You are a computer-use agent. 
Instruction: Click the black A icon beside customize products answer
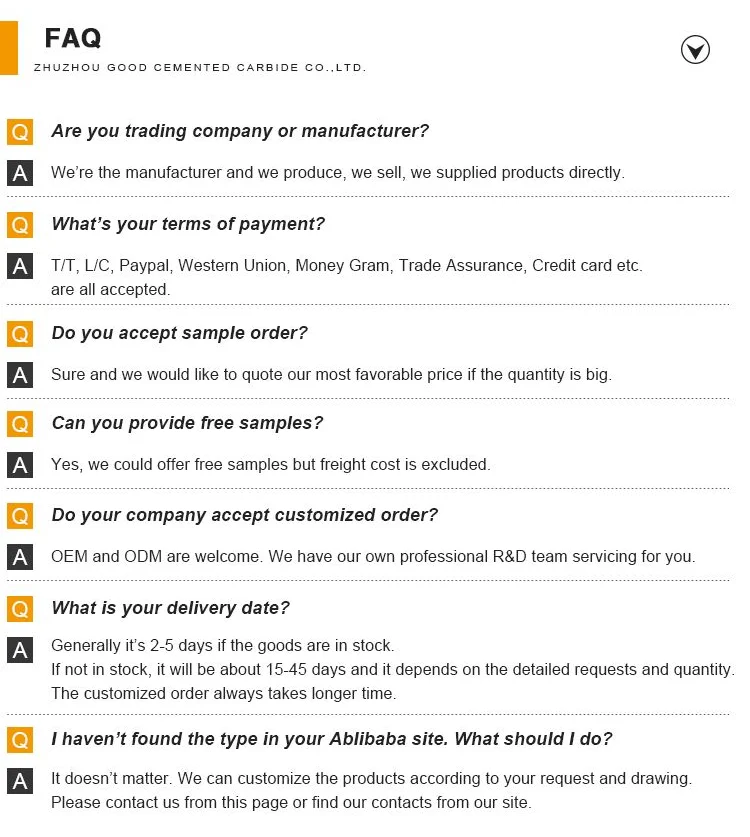pos(20,782)
